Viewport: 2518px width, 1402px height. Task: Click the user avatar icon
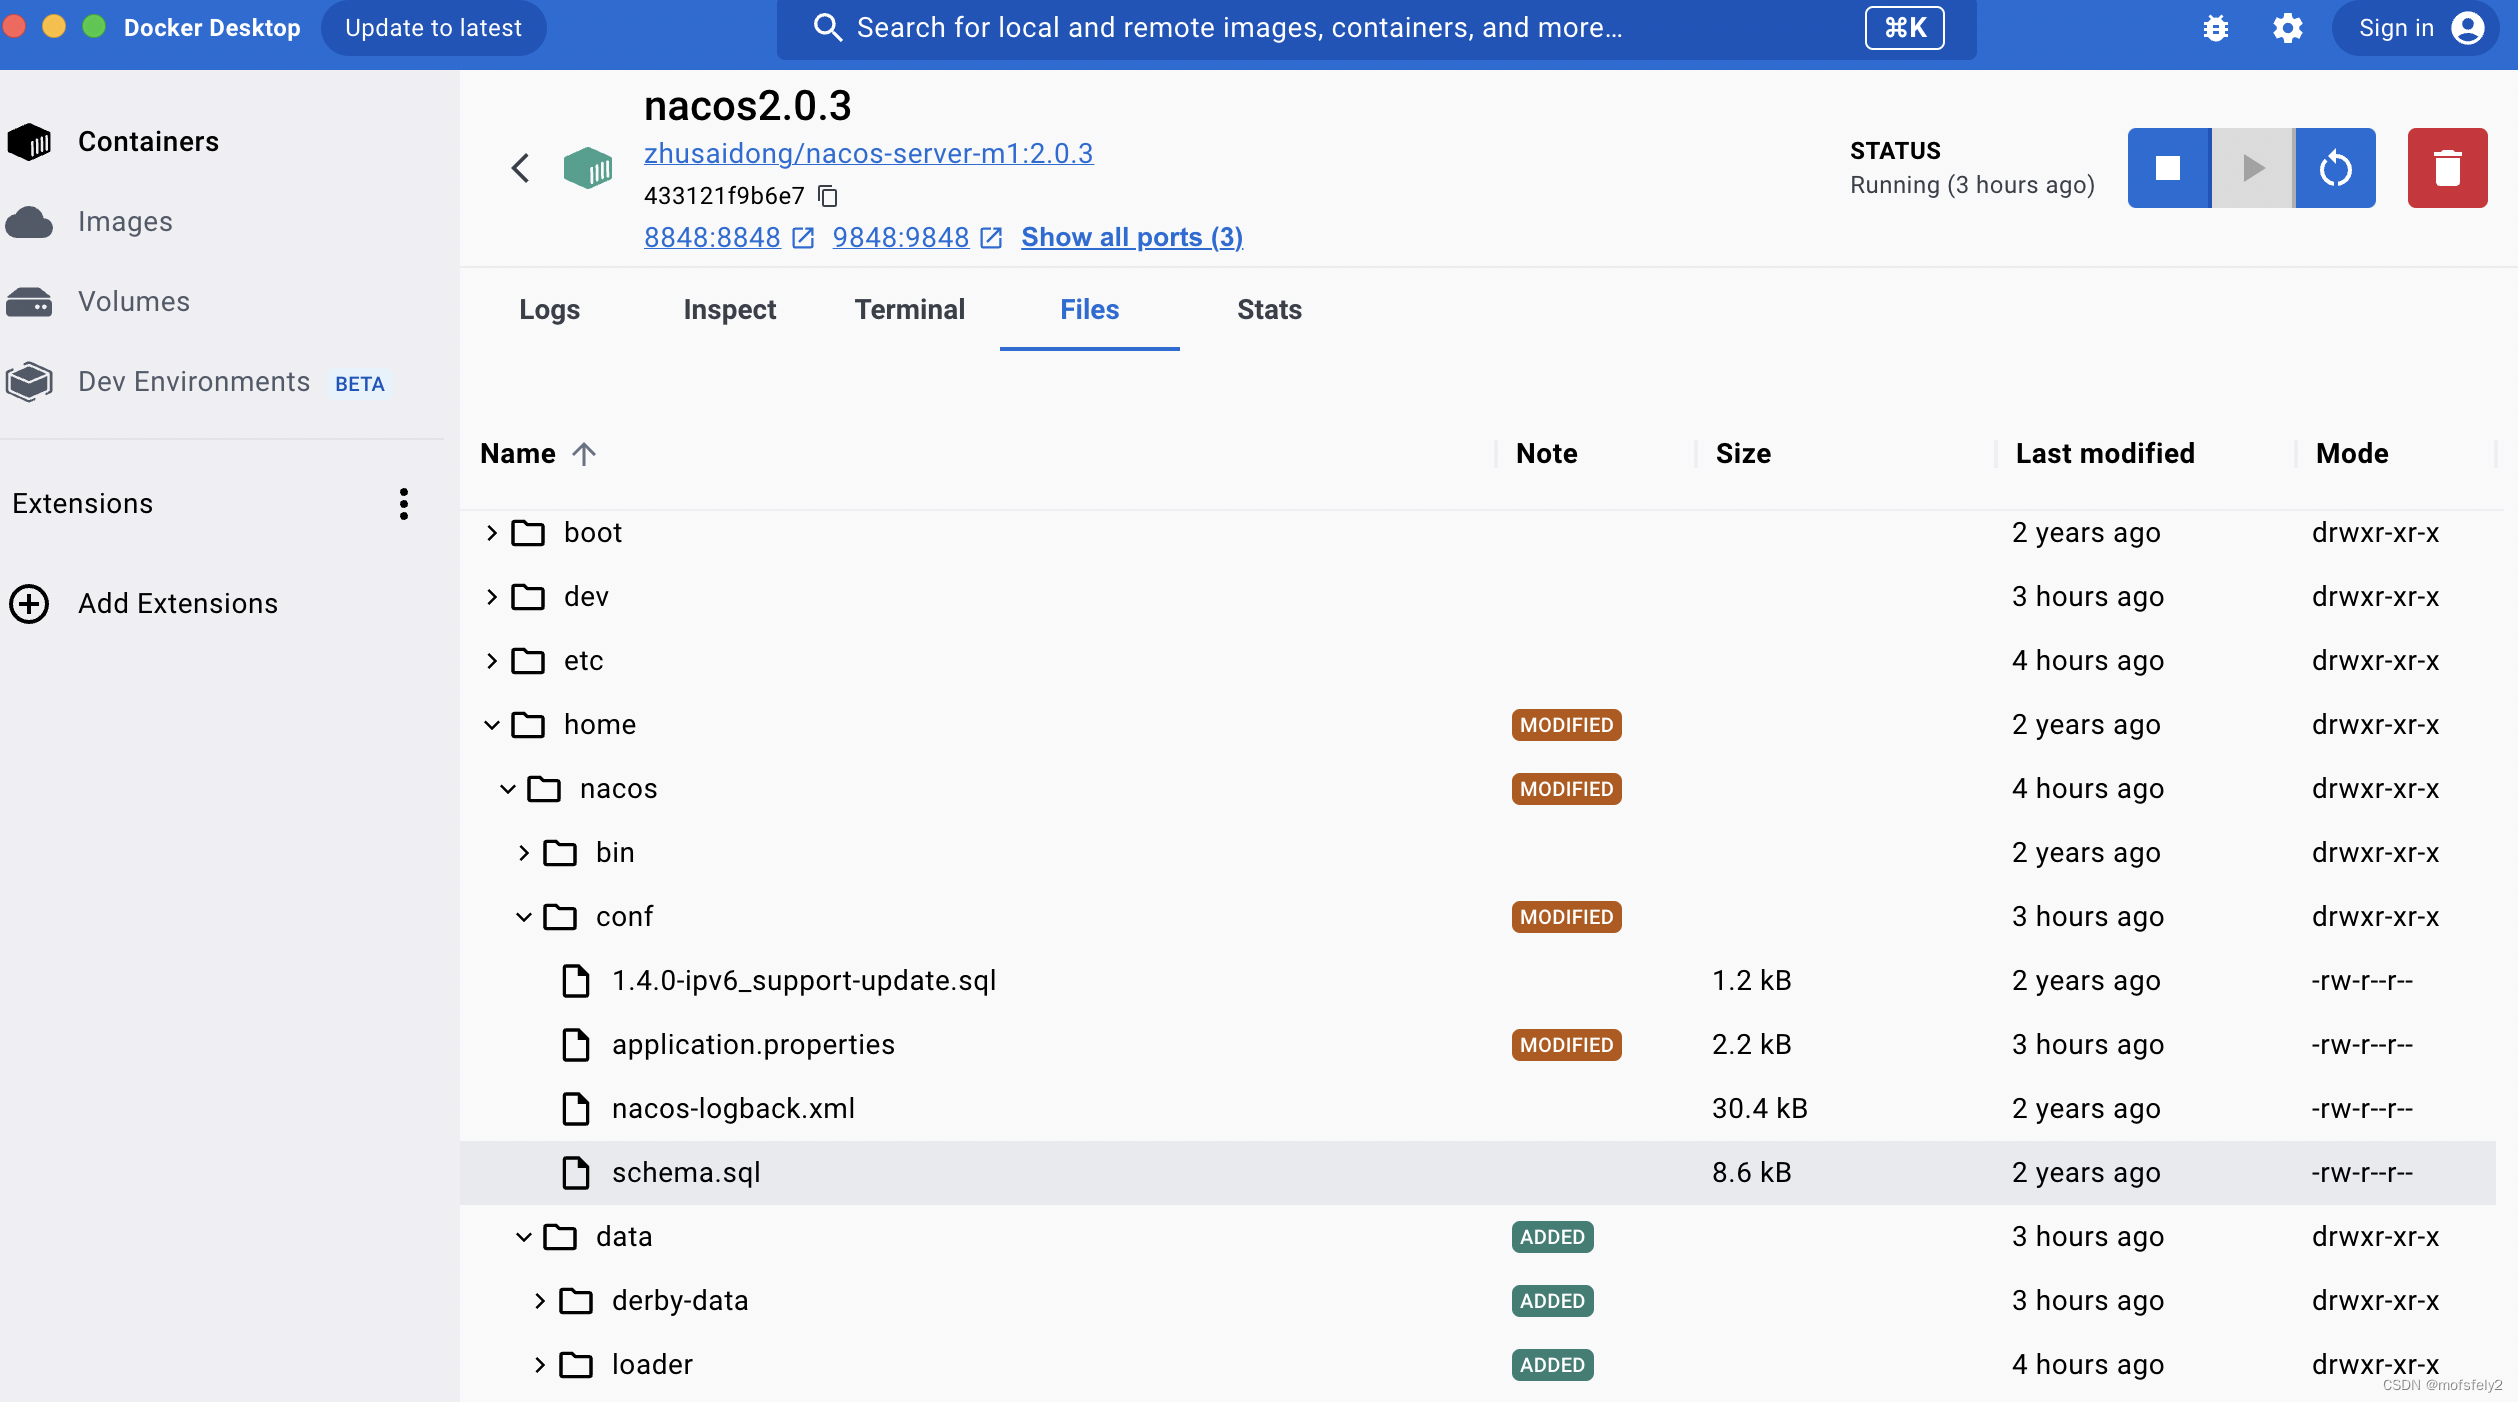pos(2468,28)
